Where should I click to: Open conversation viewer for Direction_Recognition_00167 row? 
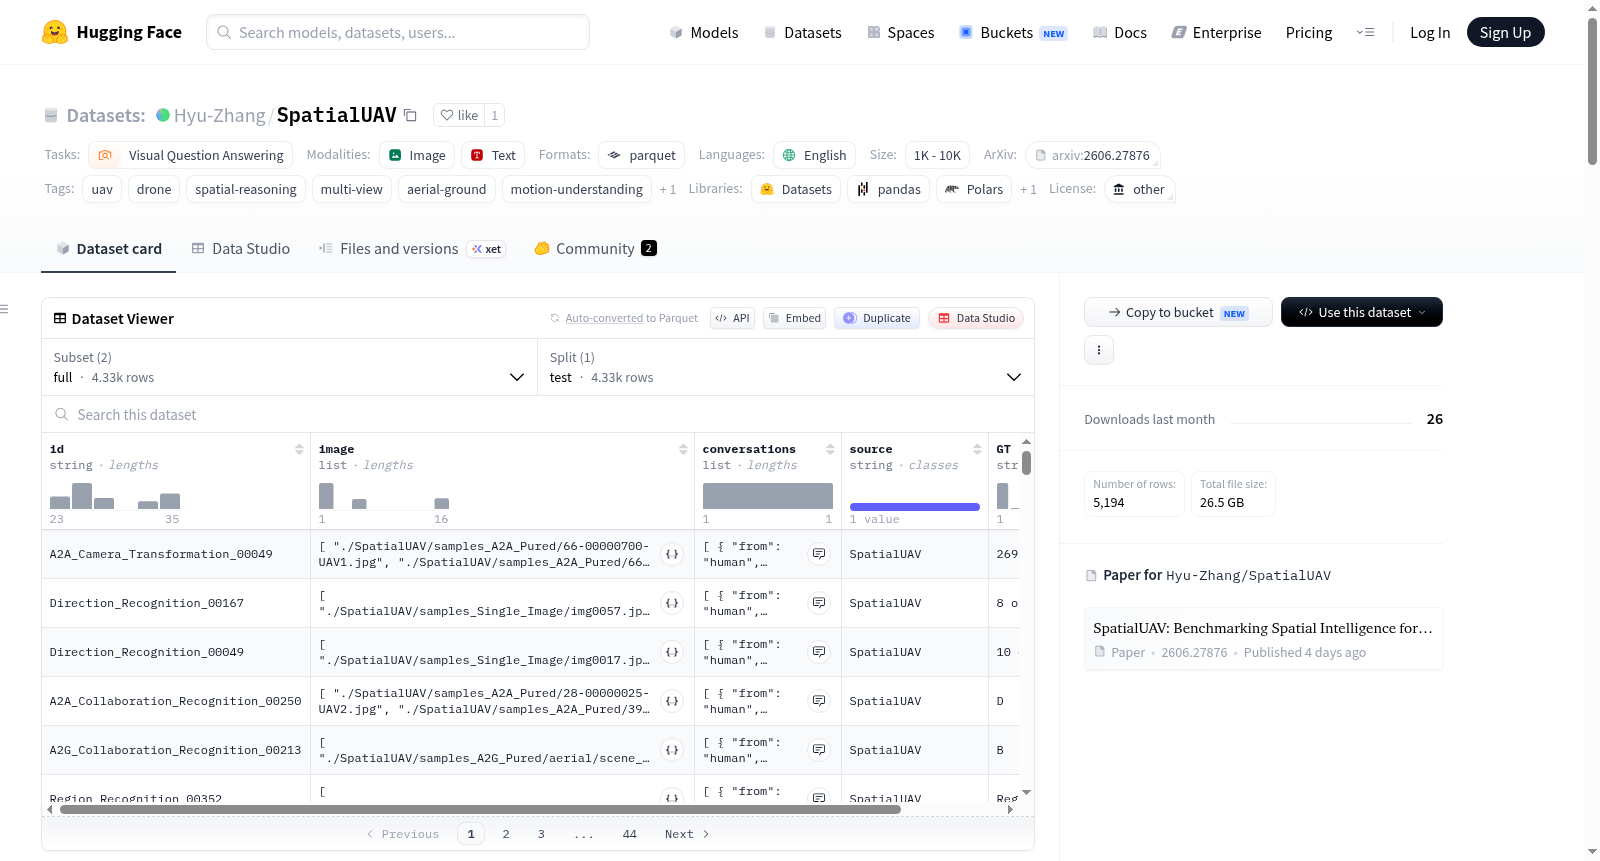[819, 603]
